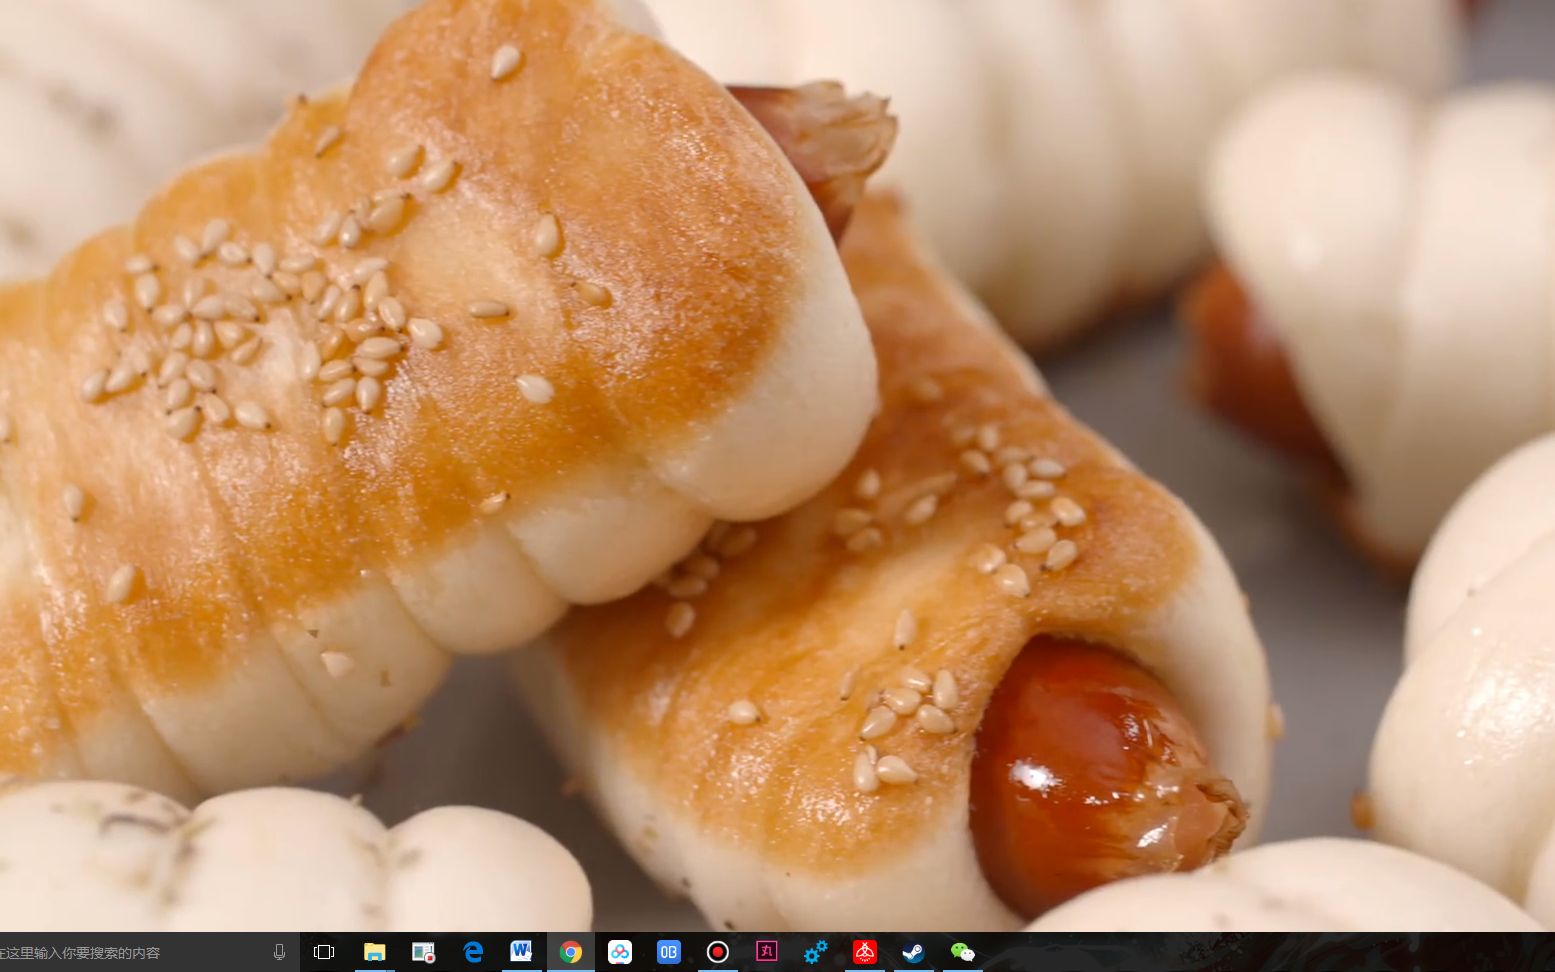The height and width of the screenshot is (972, 1555).
Task: Launch the Microsoft Edge browser
Action: (473, 952)
